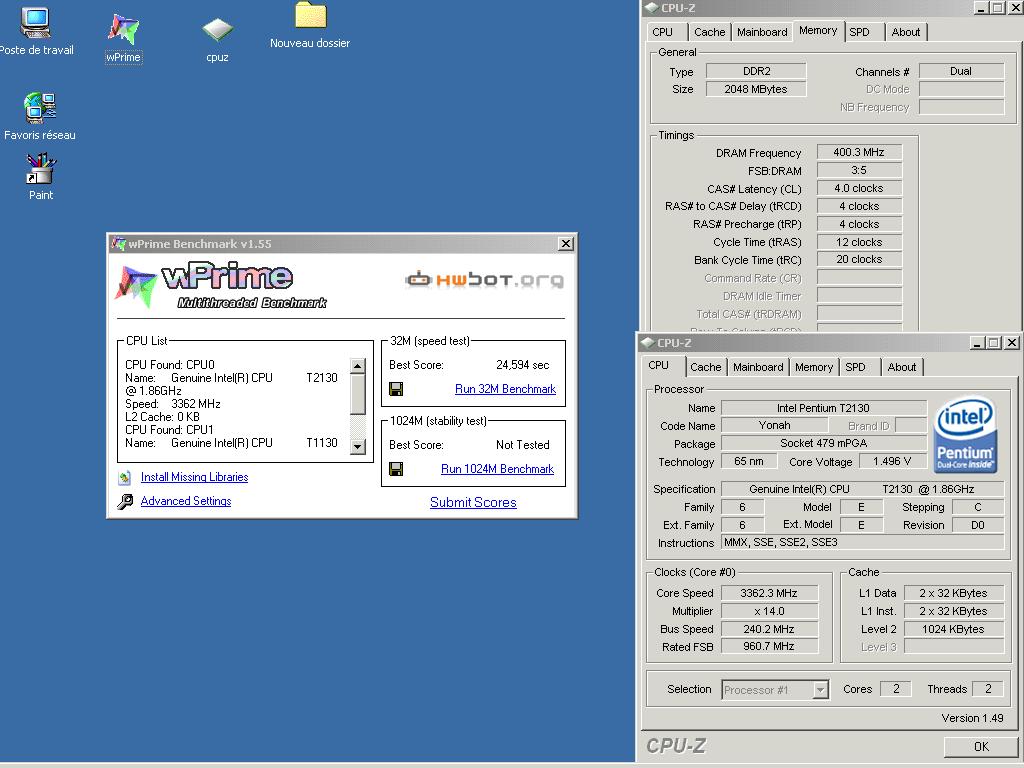Click the Core Speed value 3362.3 MHz
This screenshot has width=1024, height=768.
tap(768, 593)
